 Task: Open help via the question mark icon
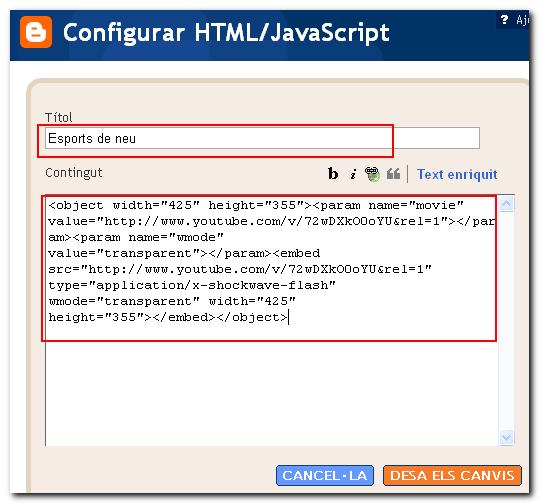pos(504,20)
